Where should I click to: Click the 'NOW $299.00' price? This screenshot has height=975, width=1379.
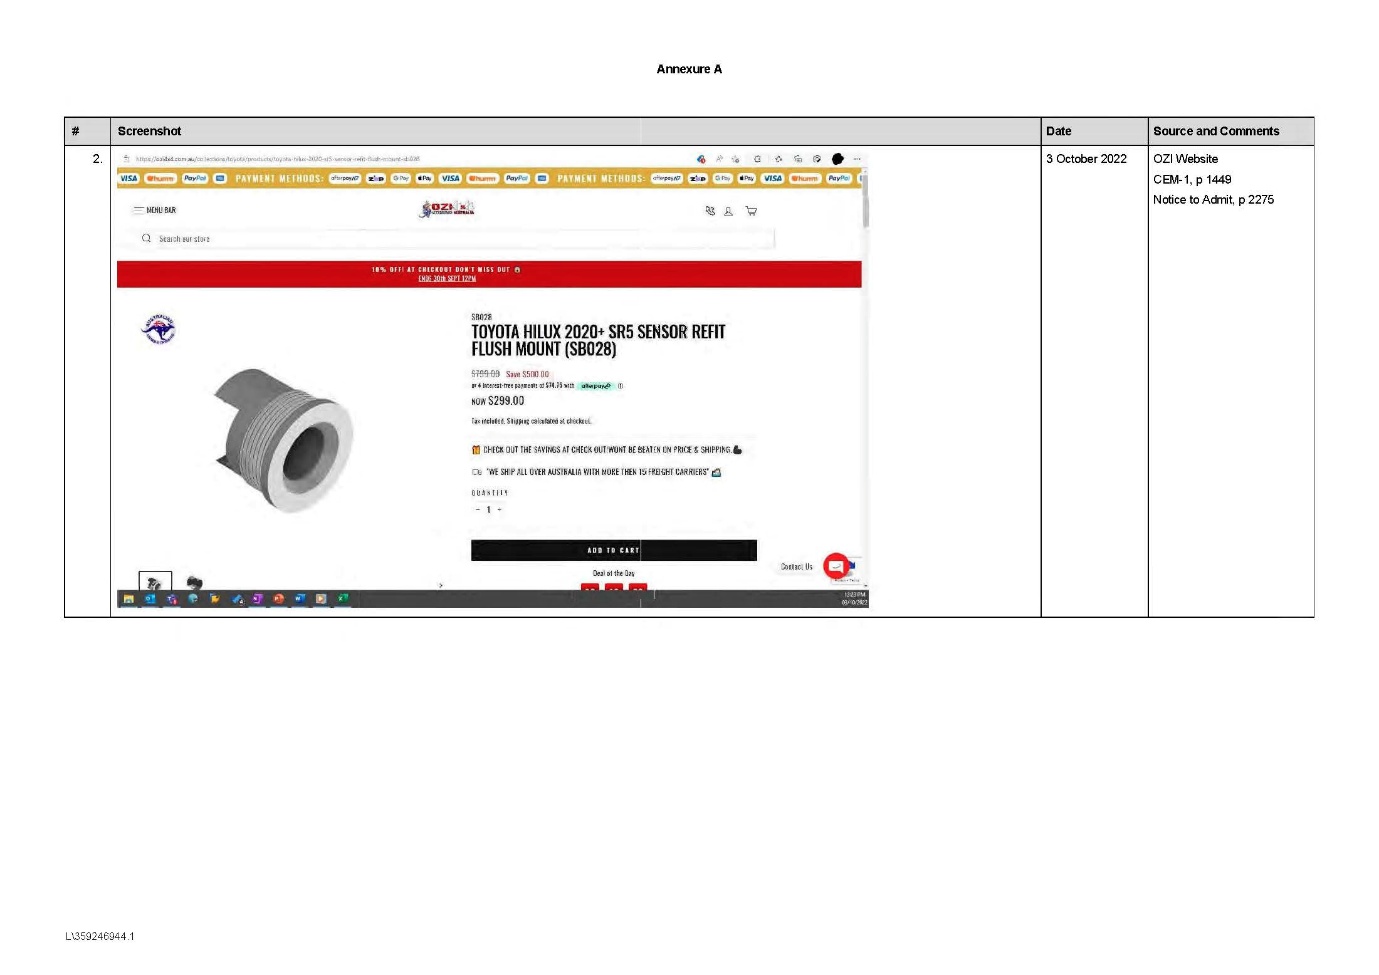tap(498, 401)
